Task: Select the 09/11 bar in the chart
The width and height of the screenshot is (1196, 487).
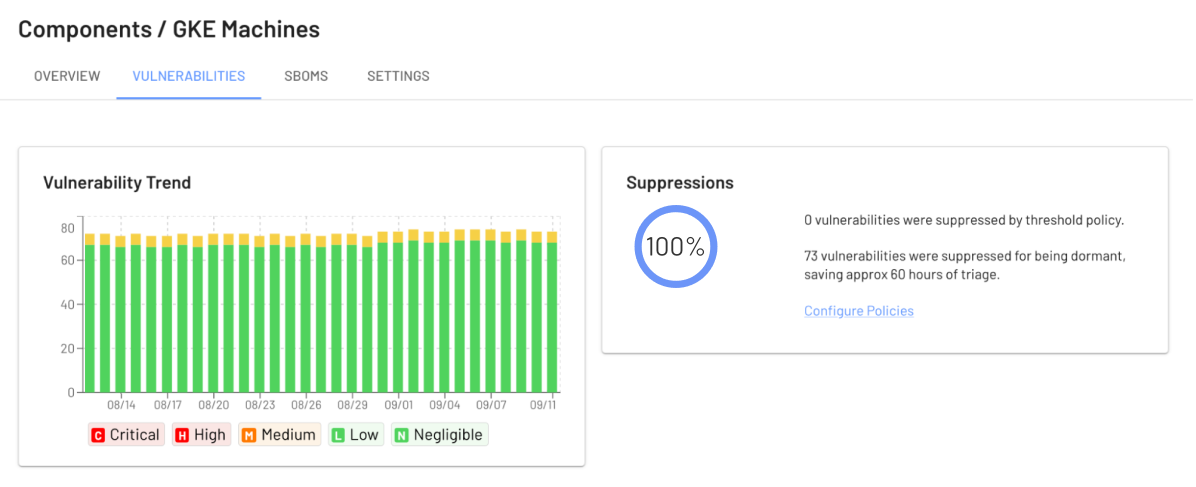Action: click(551, 311)
